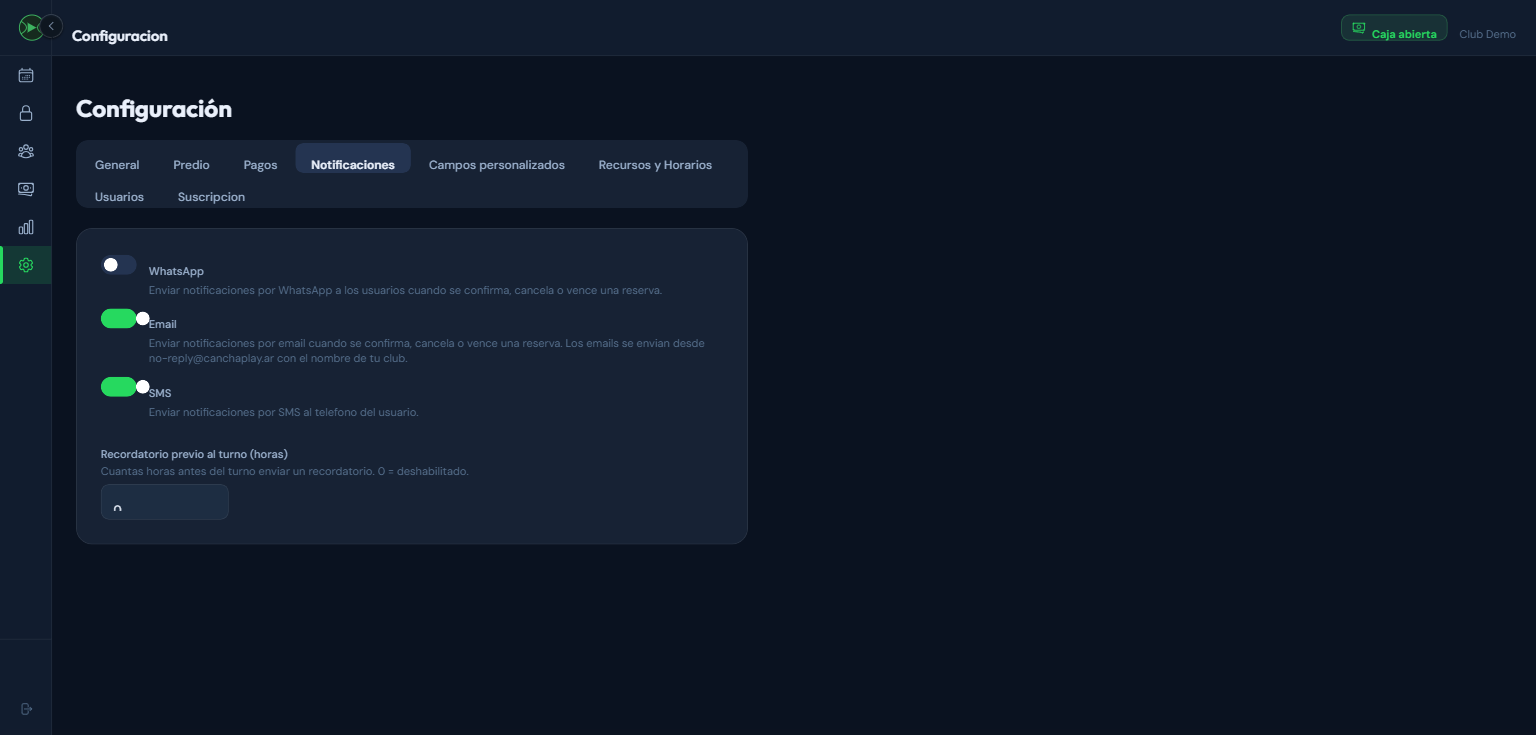Focus the reminder hours input field

[x=165, y=502]
